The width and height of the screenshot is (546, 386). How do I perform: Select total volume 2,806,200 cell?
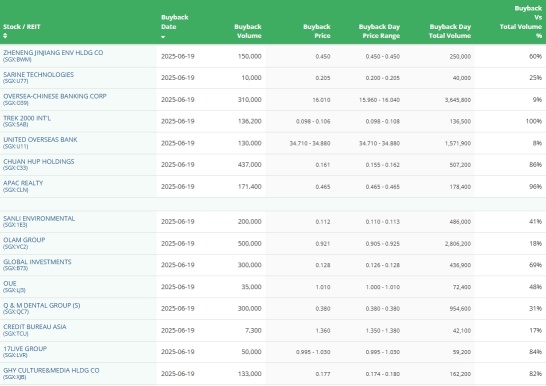458,244
